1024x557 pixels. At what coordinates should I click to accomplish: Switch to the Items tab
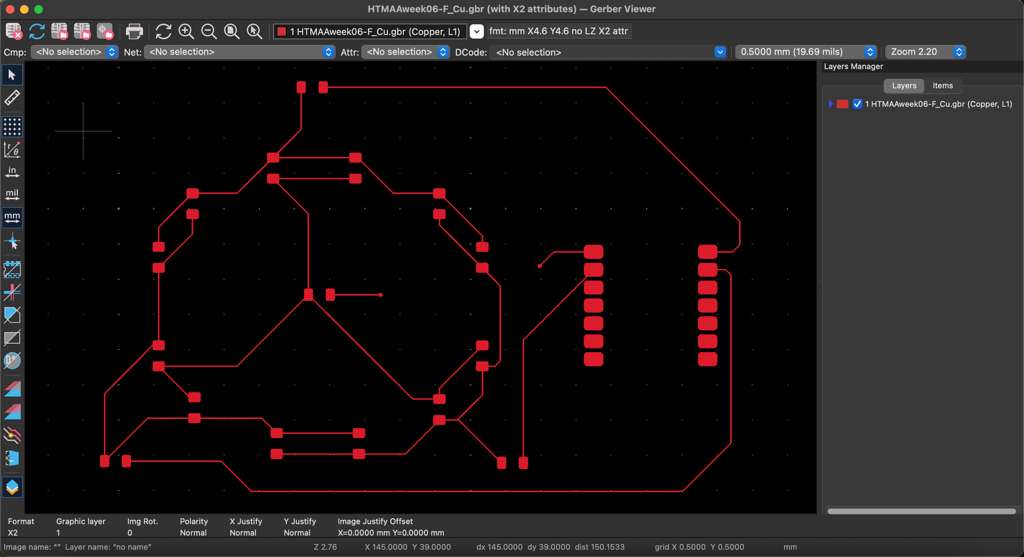942,86
